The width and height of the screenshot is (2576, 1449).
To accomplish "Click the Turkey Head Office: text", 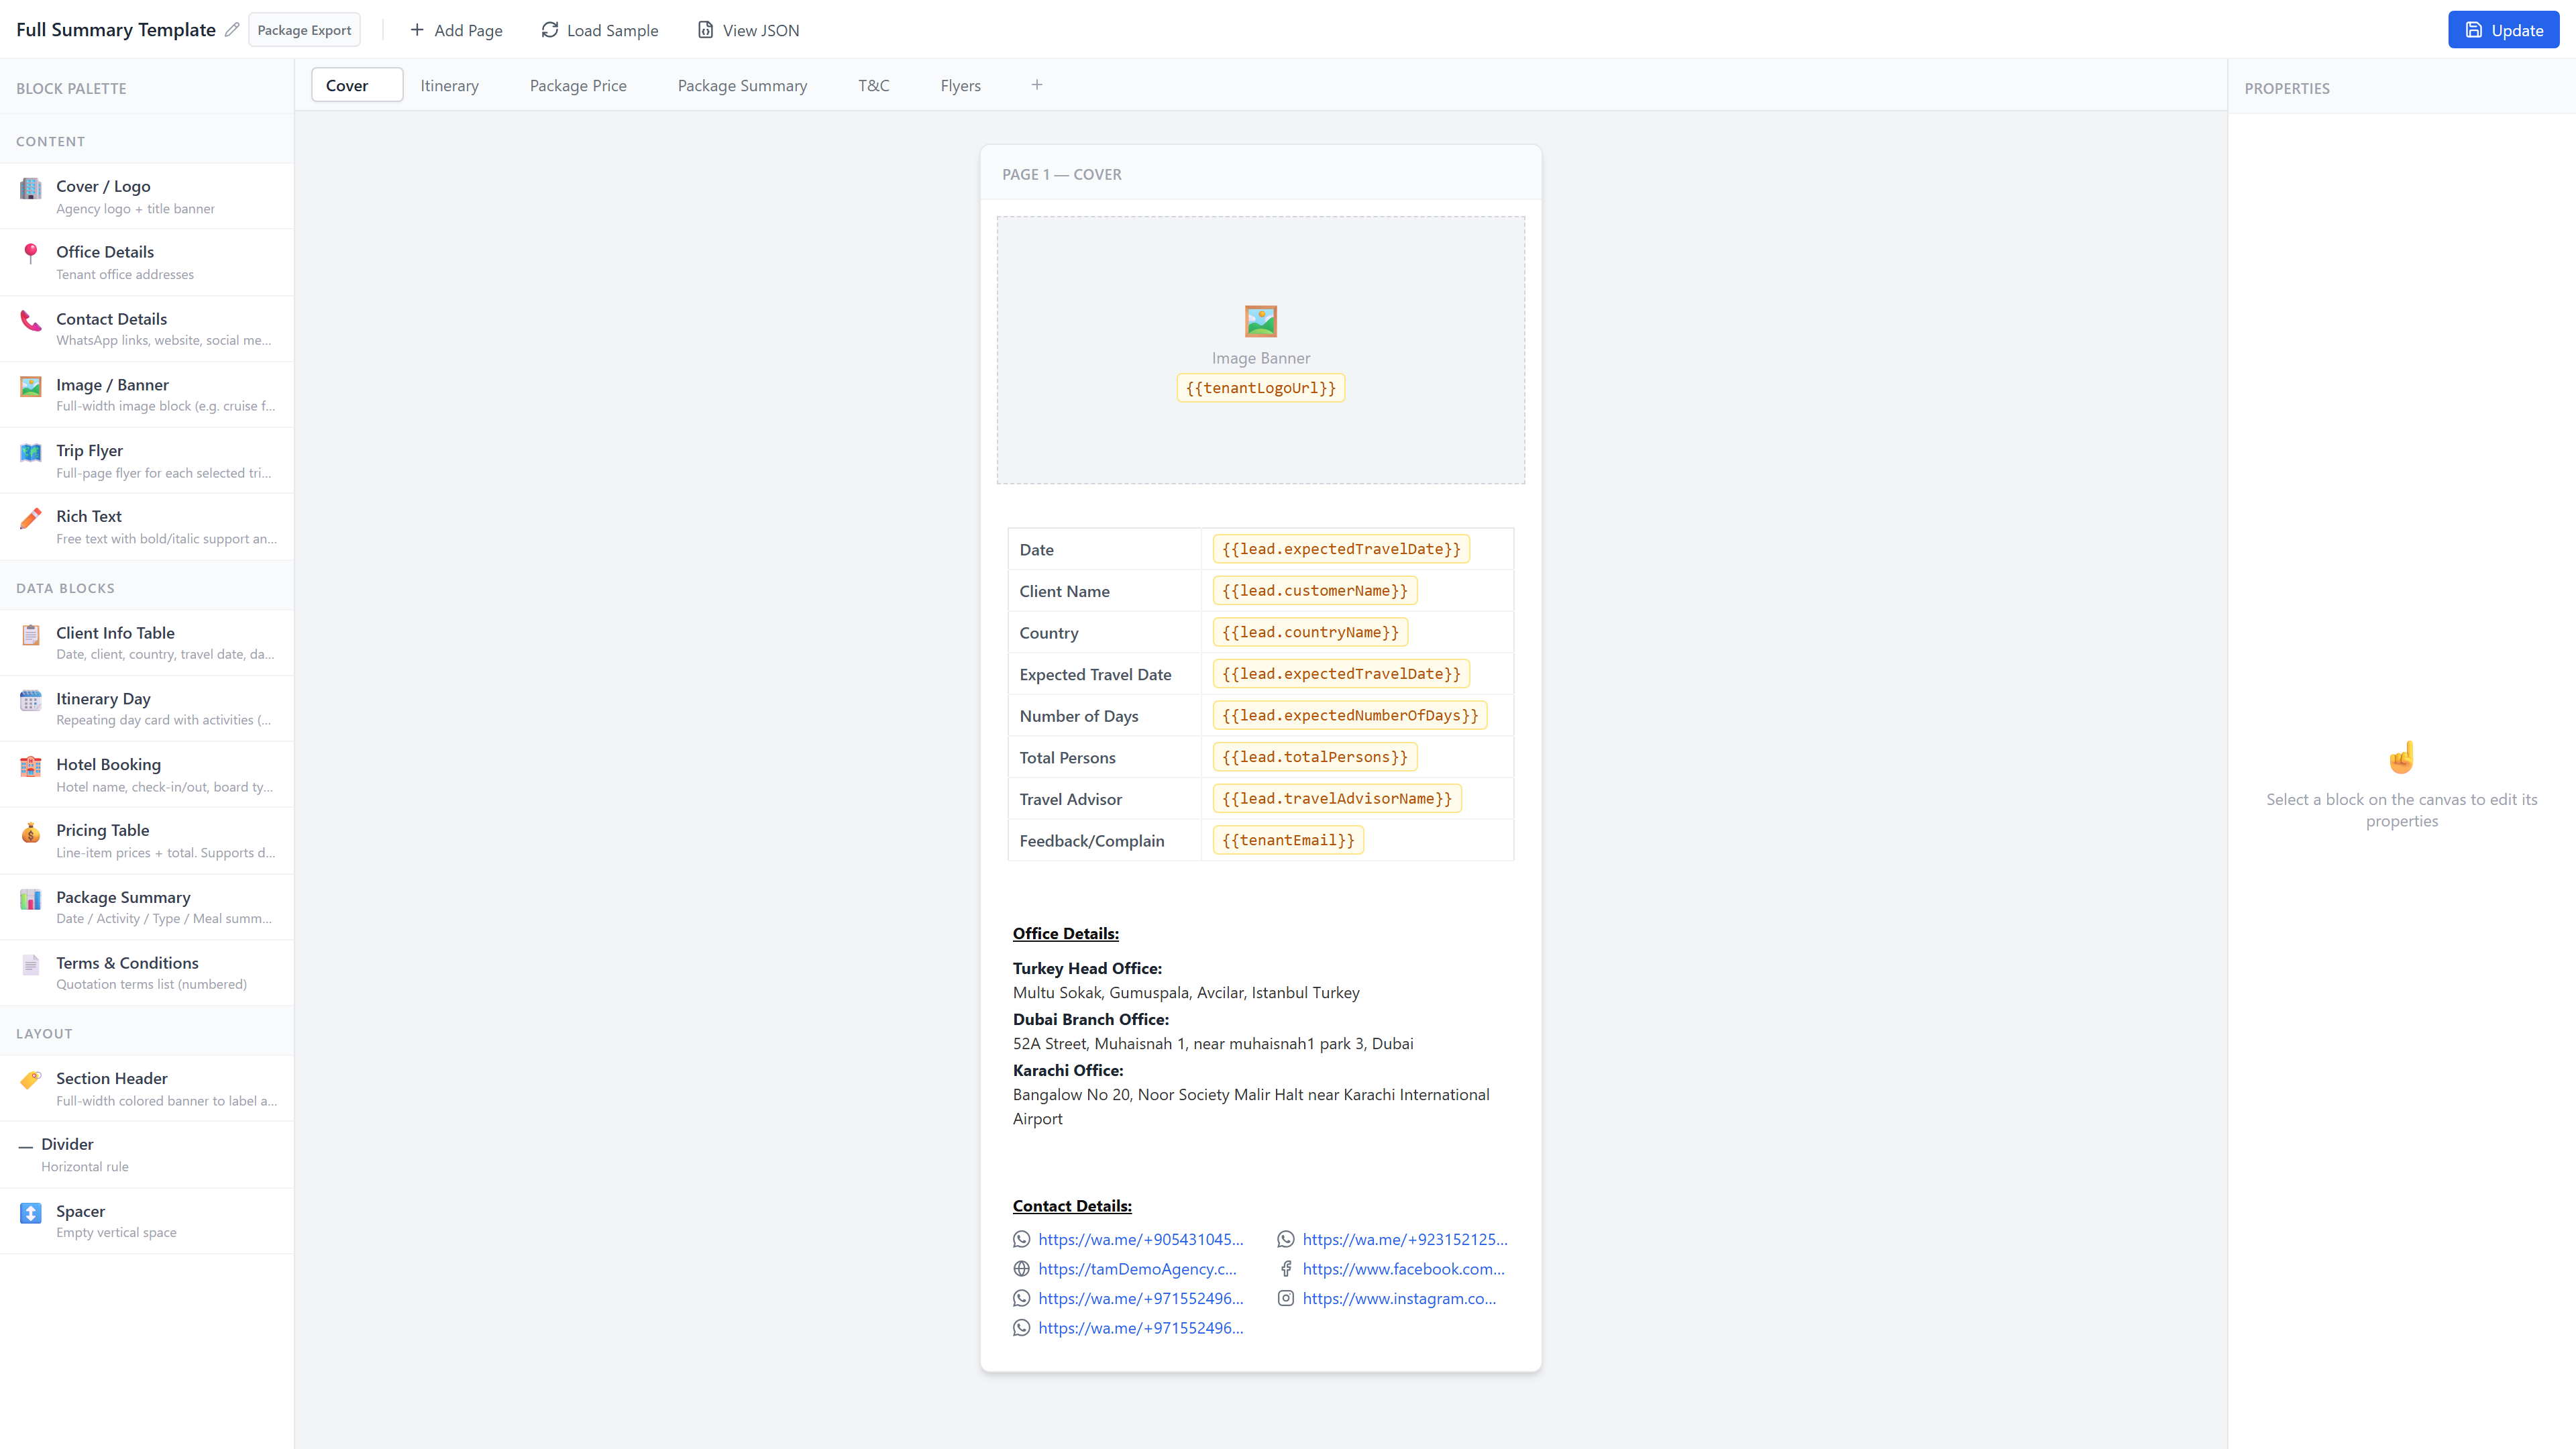I will click(1087, 968).
